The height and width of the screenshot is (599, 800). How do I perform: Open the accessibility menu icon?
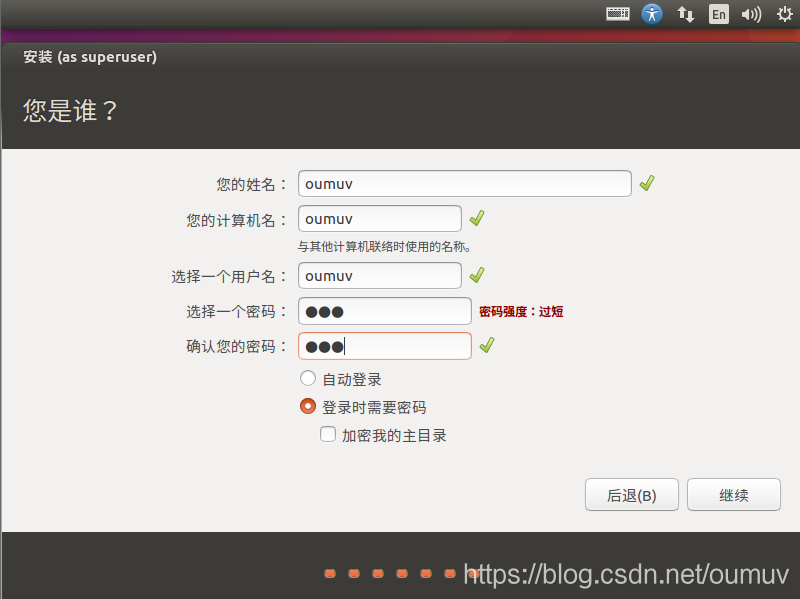(x=652, y=14)
